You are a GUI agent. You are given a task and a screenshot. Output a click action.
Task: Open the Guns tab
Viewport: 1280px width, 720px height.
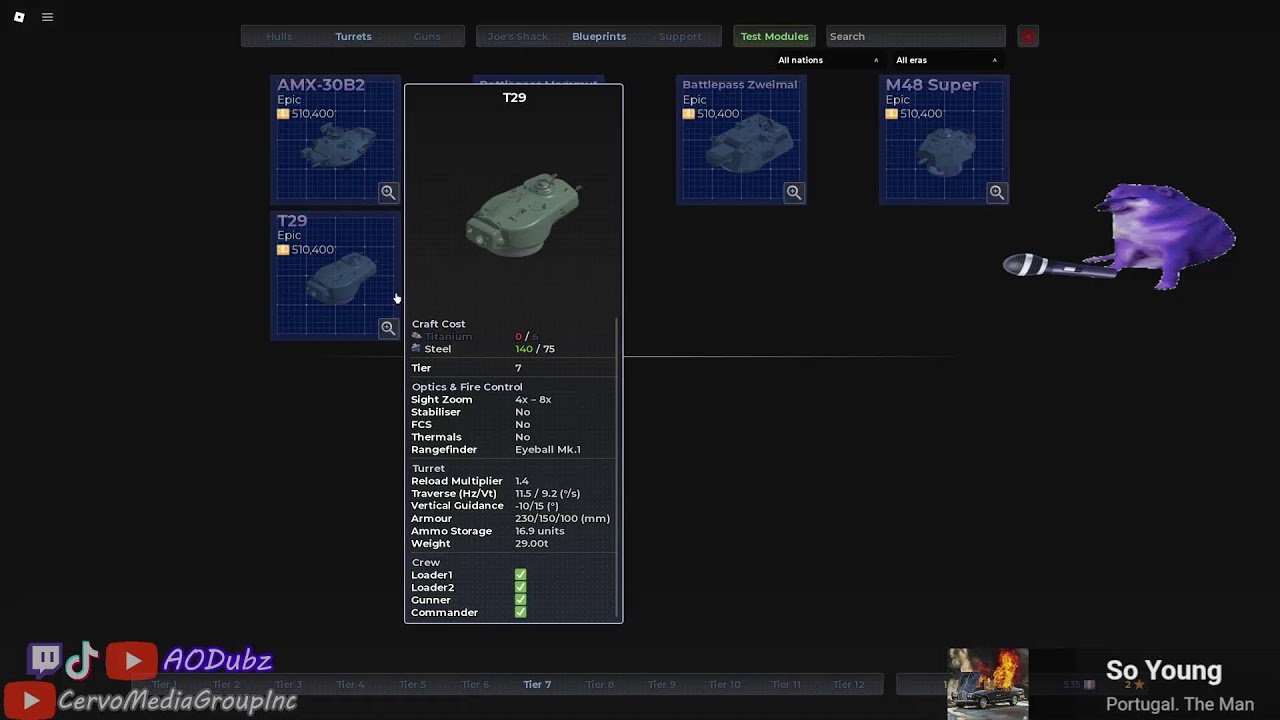point(427,36)
